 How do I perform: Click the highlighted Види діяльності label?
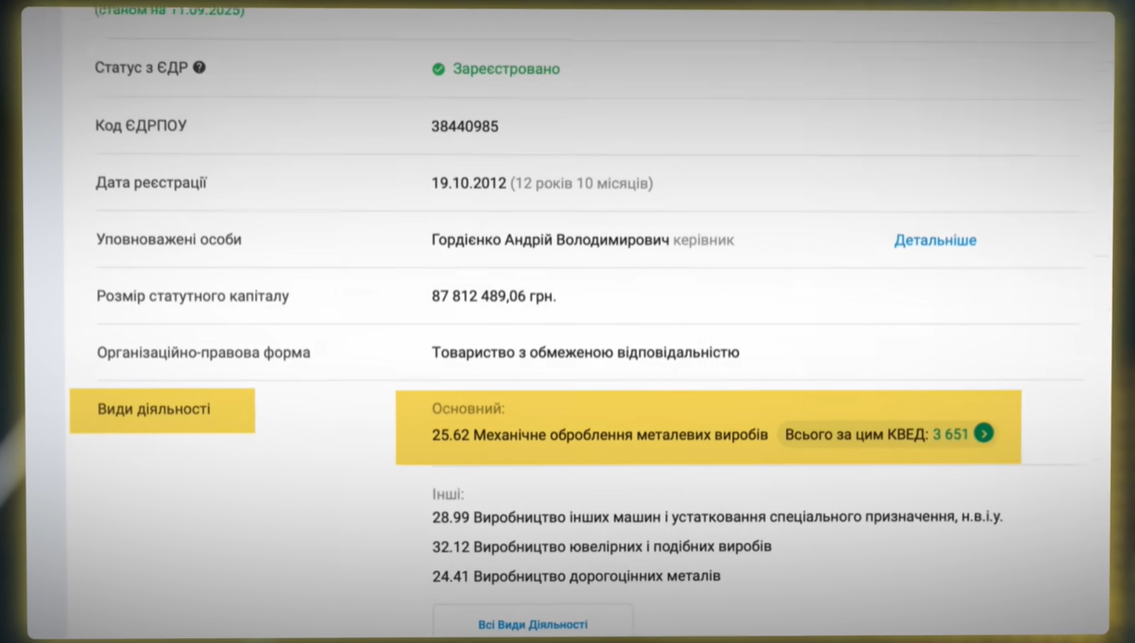pyautogui.click(x=154, y=410)
